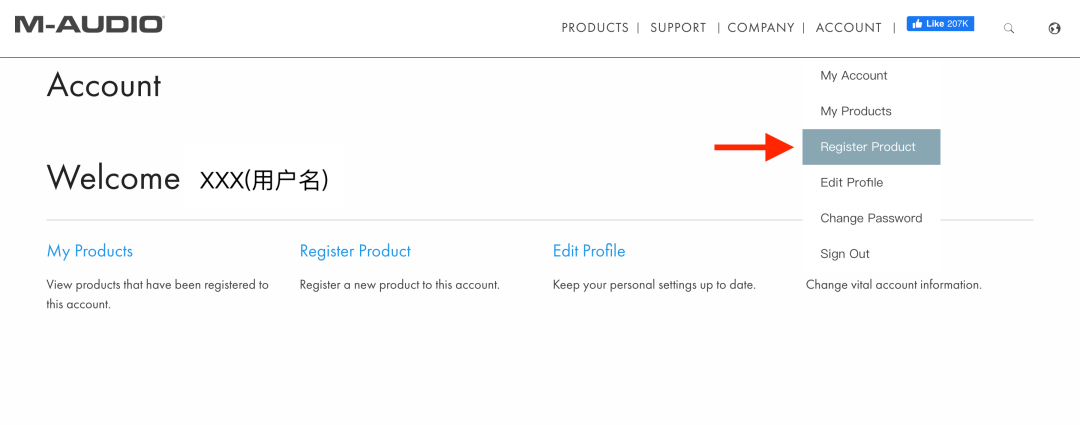
Task: Open the COMPANY menu
Action: pyautogui.click(x=761, y=28)
